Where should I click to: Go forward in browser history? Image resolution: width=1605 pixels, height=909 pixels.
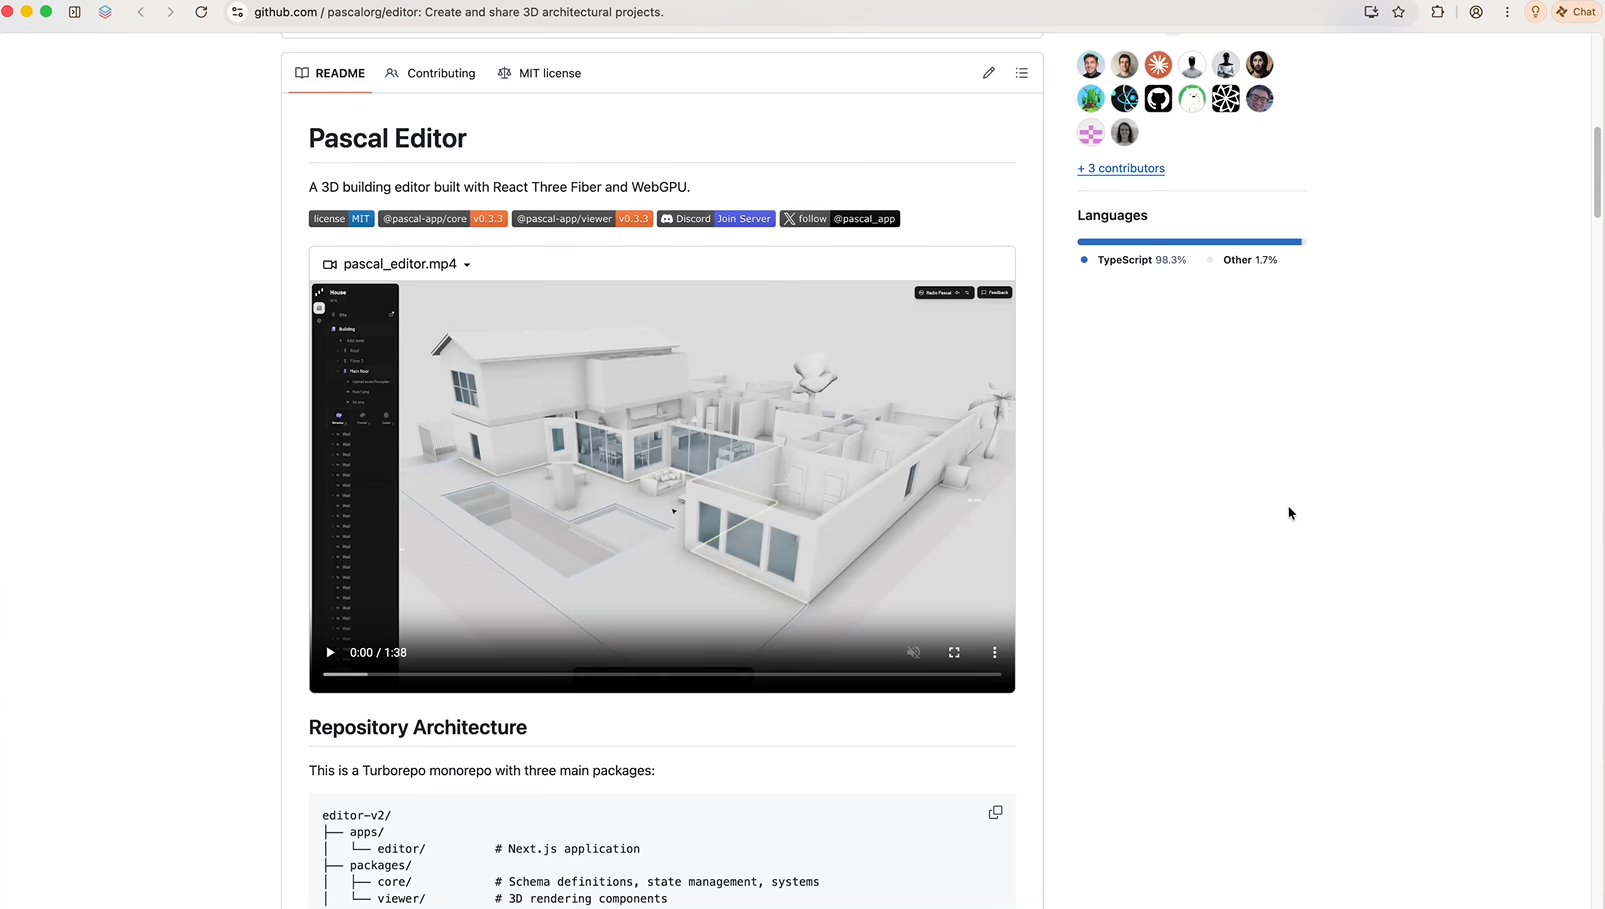coord(170,12)
